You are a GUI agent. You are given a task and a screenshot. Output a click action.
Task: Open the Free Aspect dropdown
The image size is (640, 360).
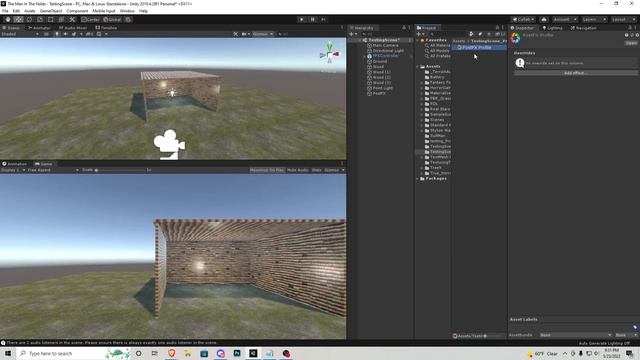pyautogui.click(x=53, y=170)
